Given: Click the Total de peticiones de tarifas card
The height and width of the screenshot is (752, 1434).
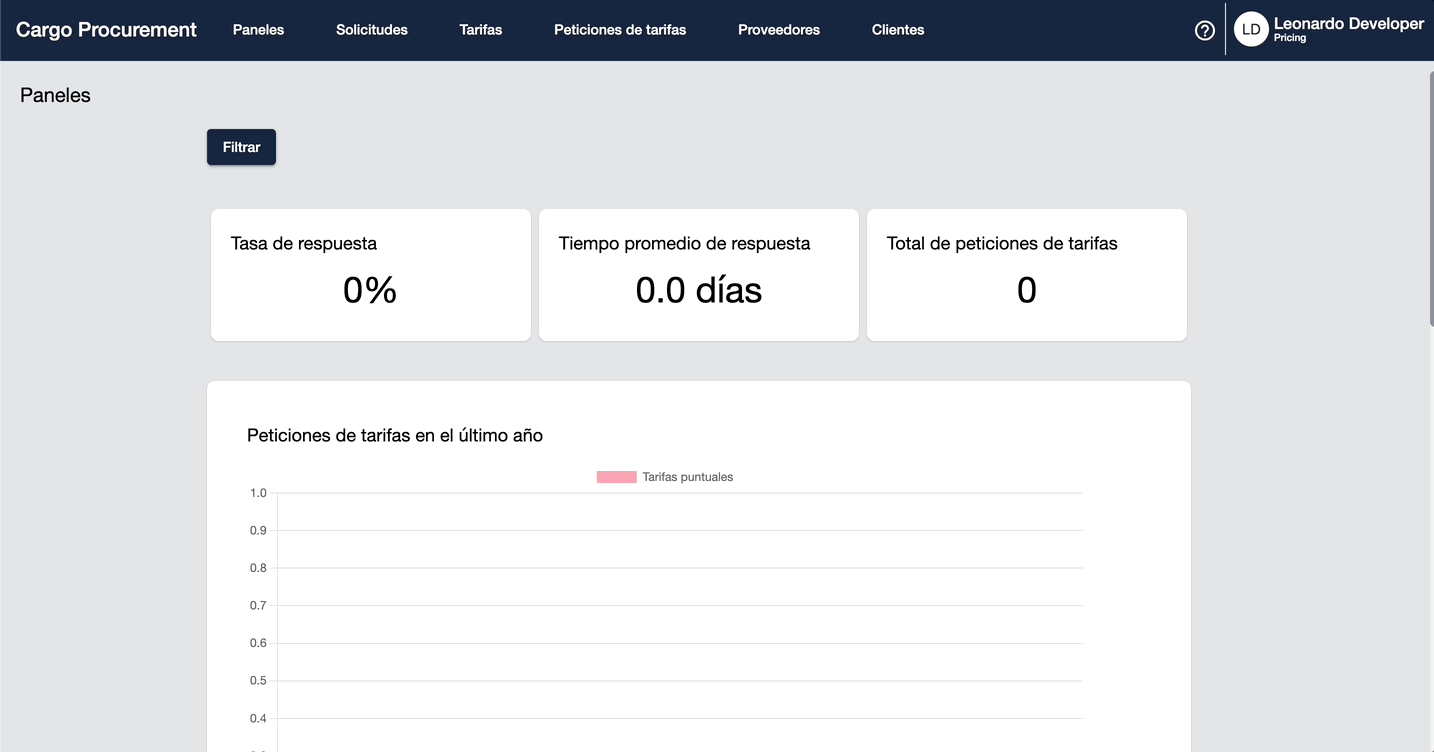Looking at the screenshot, I should point(1026,275).
